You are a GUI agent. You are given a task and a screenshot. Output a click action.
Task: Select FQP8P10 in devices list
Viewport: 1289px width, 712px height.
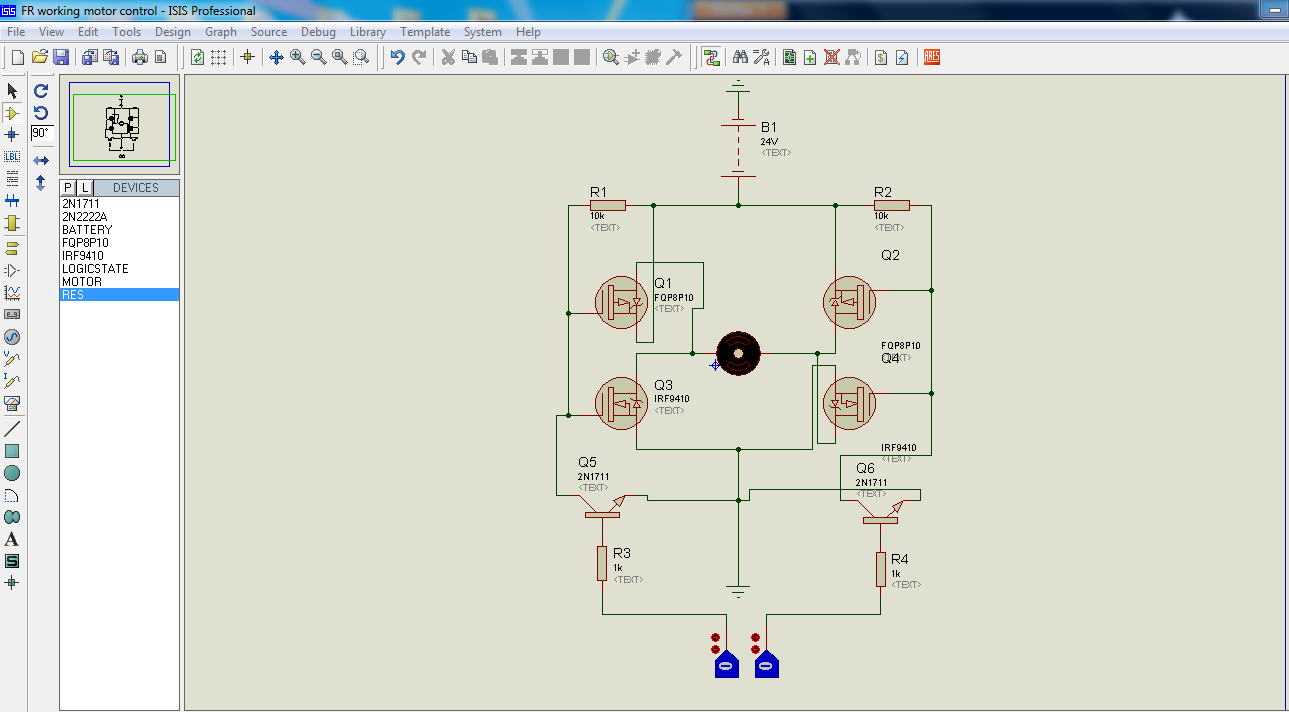pyautogui.click(x=119, y=243)
